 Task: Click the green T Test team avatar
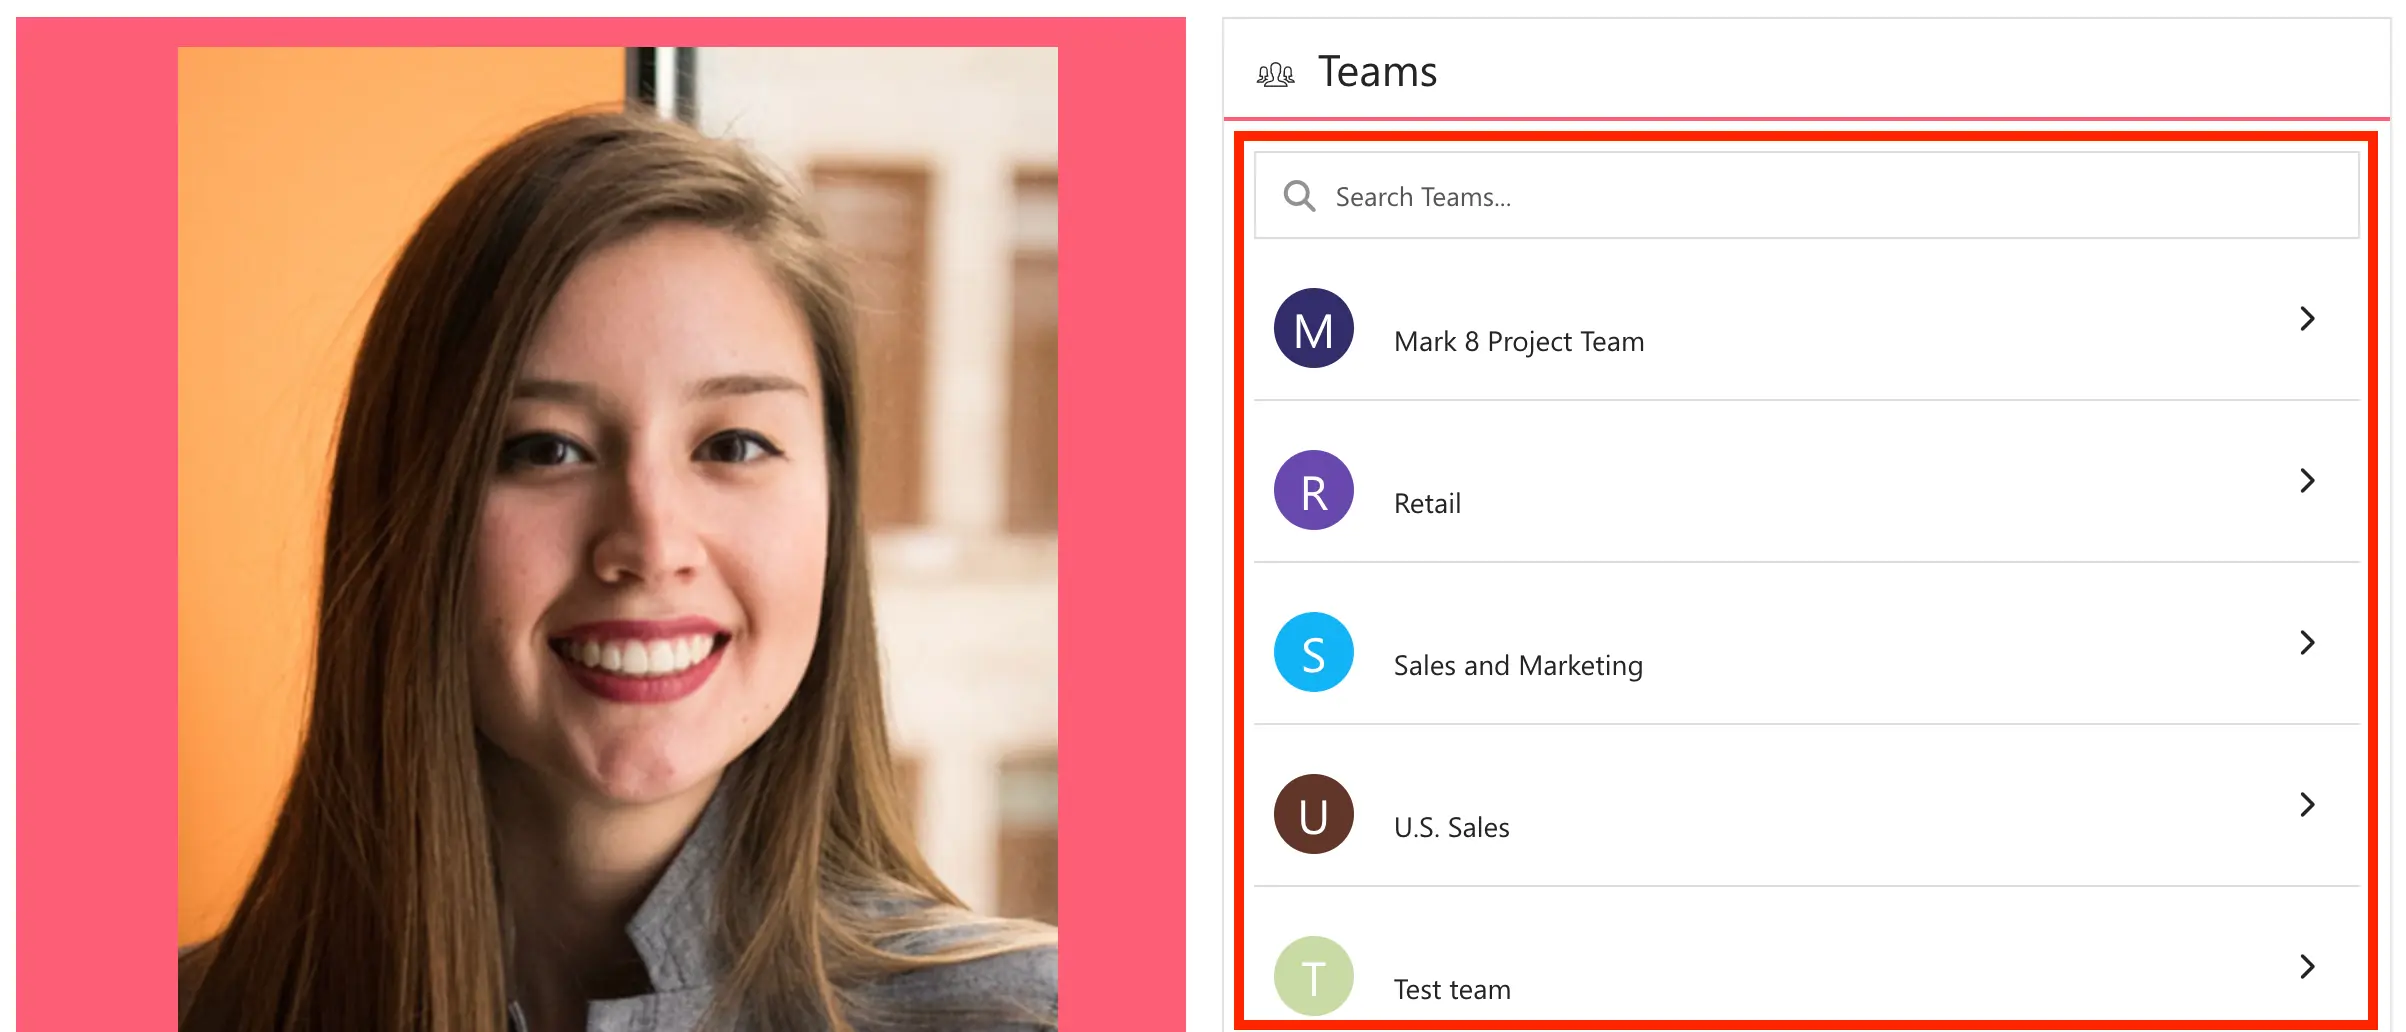pos(1314,976)
